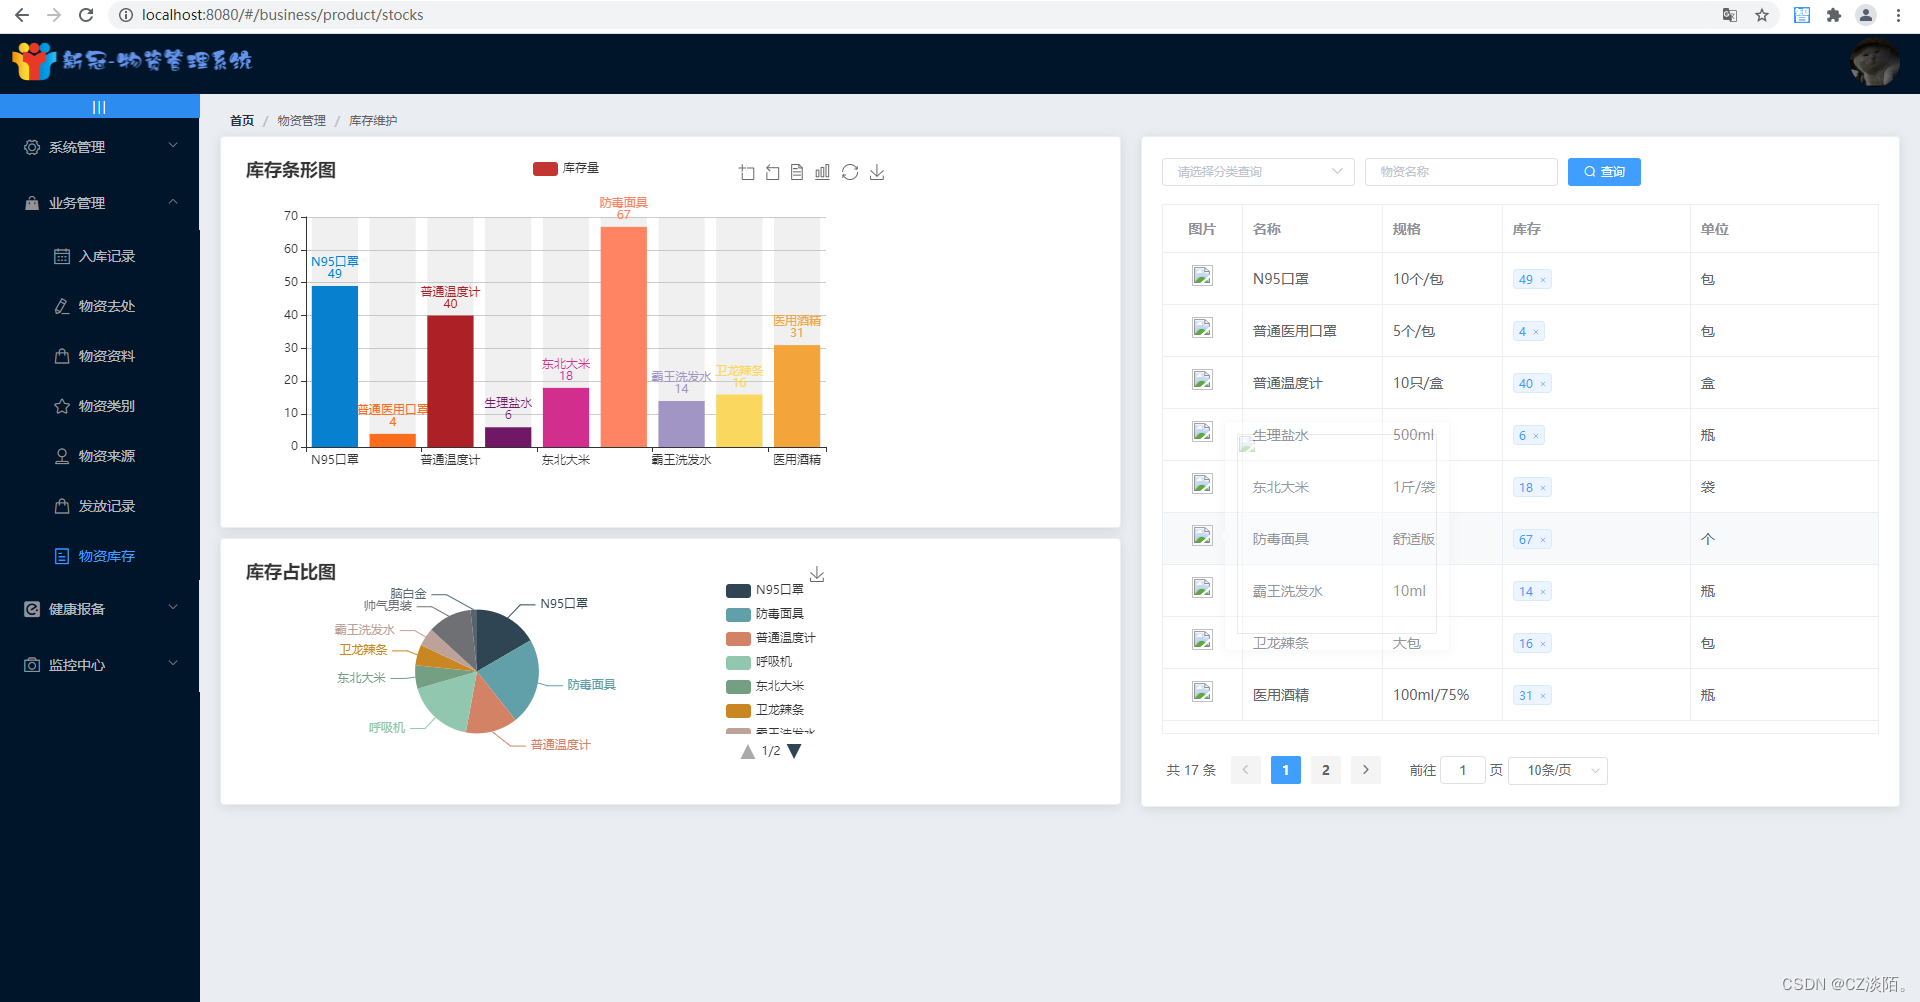Toggle 卫龙辣条 in the pie chart legend

point(765,710)
